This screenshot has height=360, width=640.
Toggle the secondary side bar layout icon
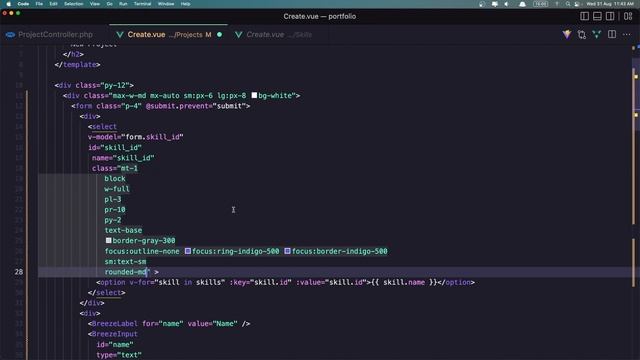pos(610,16)
